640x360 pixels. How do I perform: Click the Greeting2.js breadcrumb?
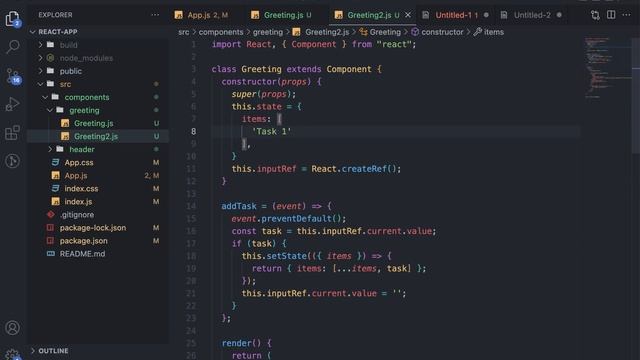(x=322, y=32)
